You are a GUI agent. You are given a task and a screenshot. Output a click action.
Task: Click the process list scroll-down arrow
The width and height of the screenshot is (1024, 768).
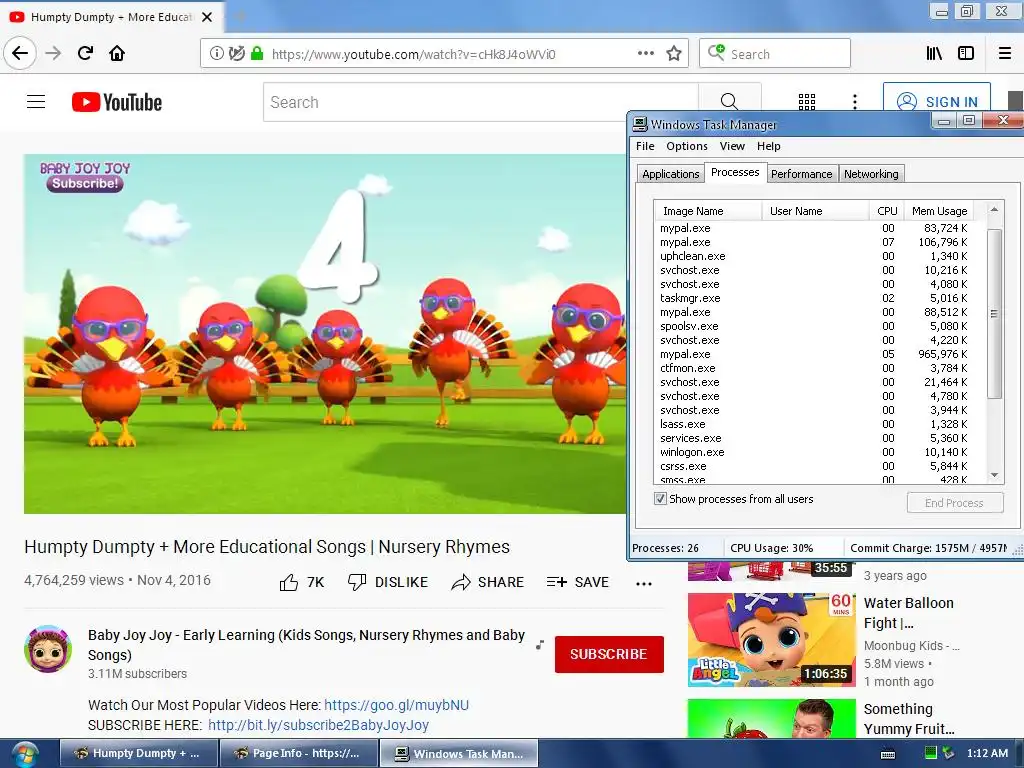tap(994, 475)
